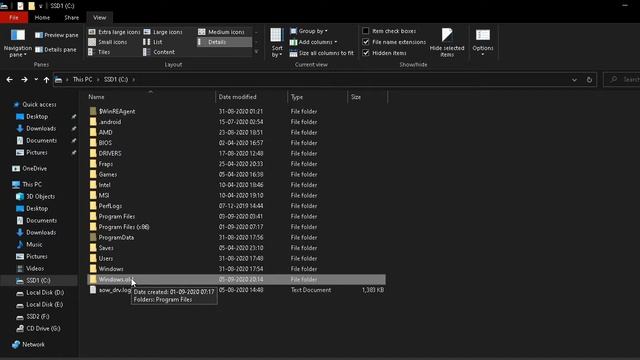
Task: Open Add columns dropdown
Action: 313,42
